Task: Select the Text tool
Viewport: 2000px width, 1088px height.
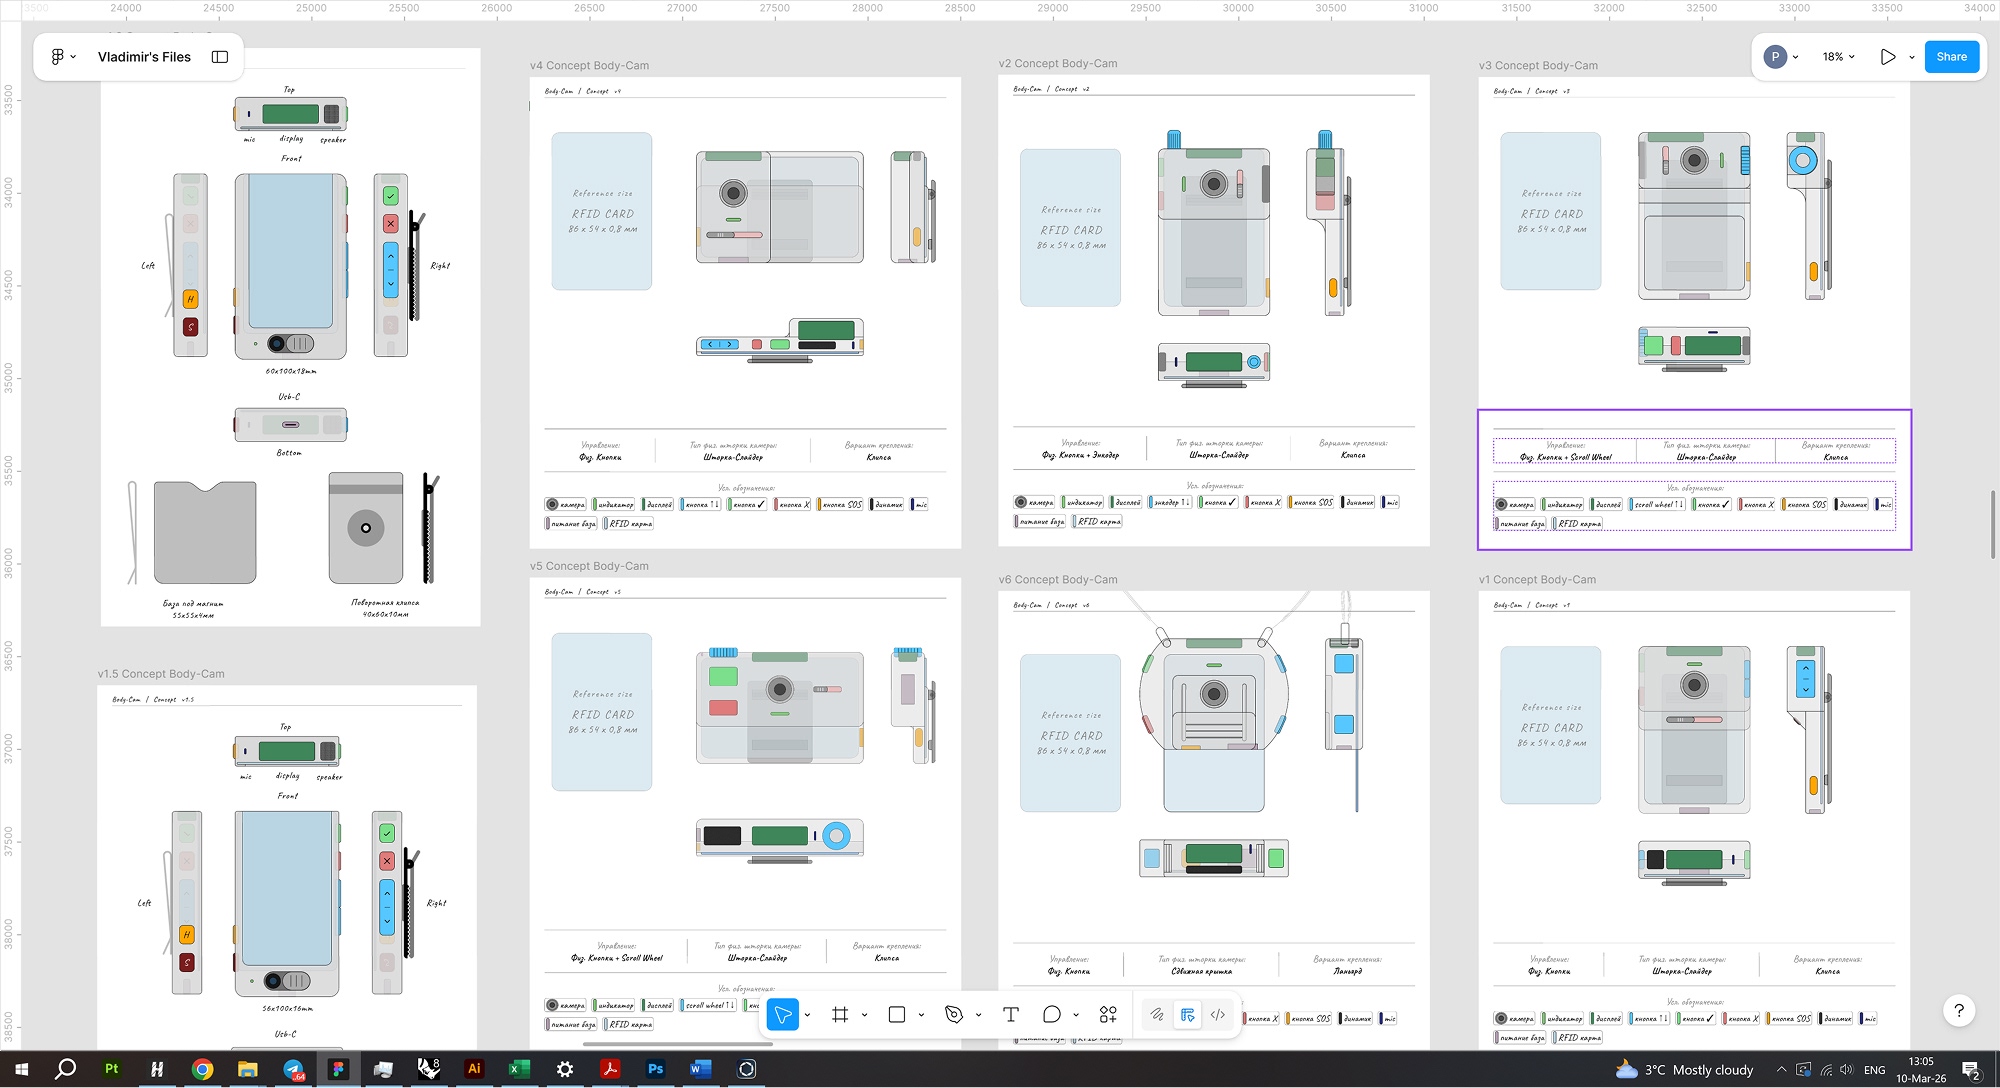Action: click(x=1011, y=1015)
